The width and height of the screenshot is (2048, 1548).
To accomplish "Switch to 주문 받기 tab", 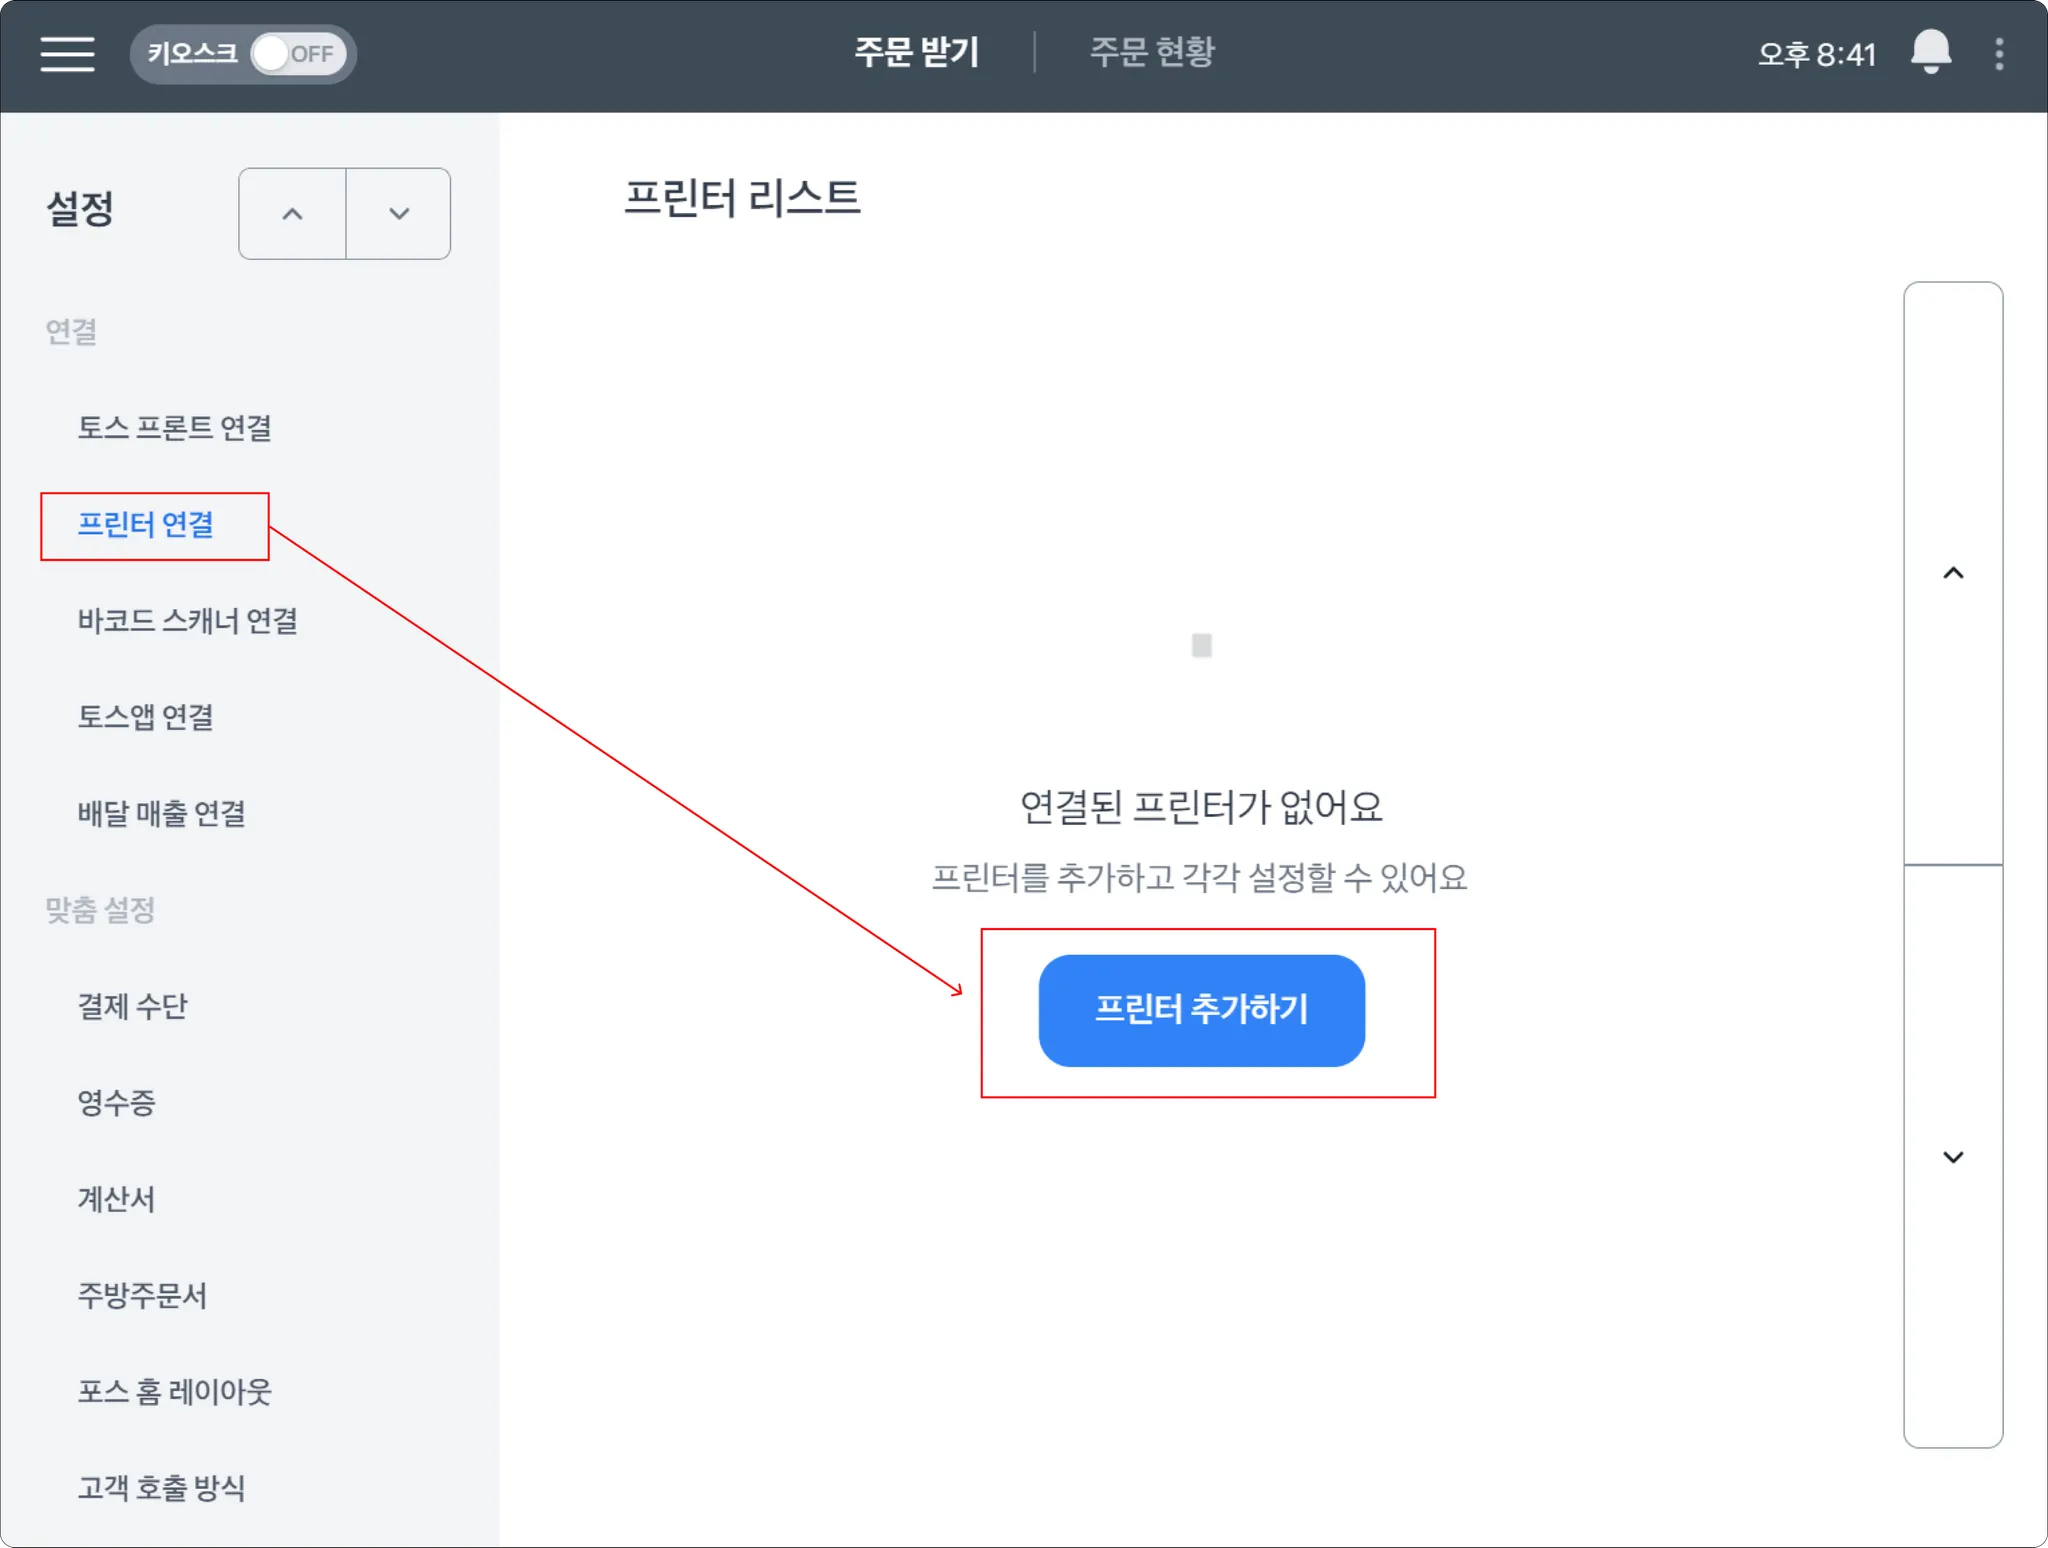I will [916, 52].
